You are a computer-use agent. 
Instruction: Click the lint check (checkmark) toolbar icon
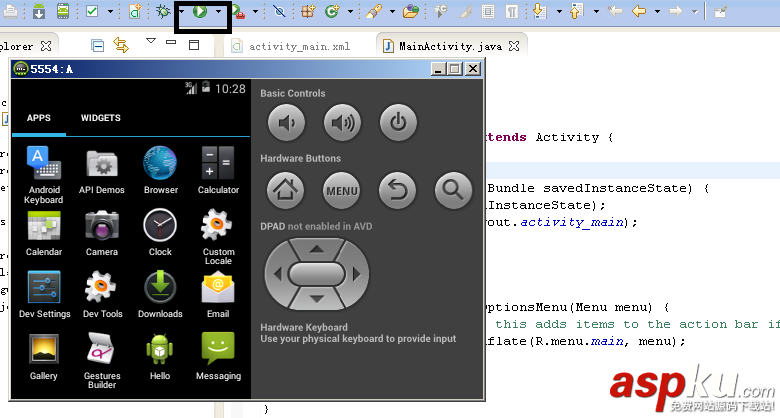click(92, 11)
